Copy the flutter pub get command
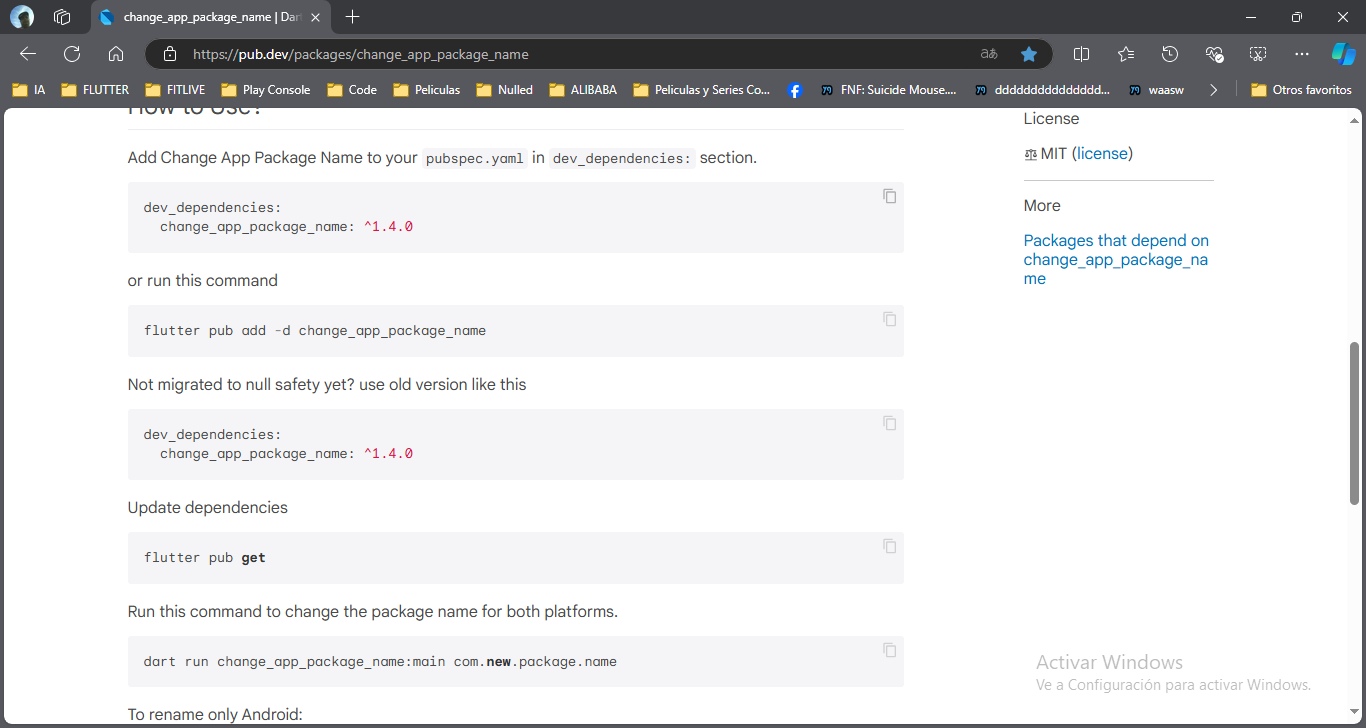This screenshot has height=728, width=1366. pyautogui.click(x=889, y=546)
